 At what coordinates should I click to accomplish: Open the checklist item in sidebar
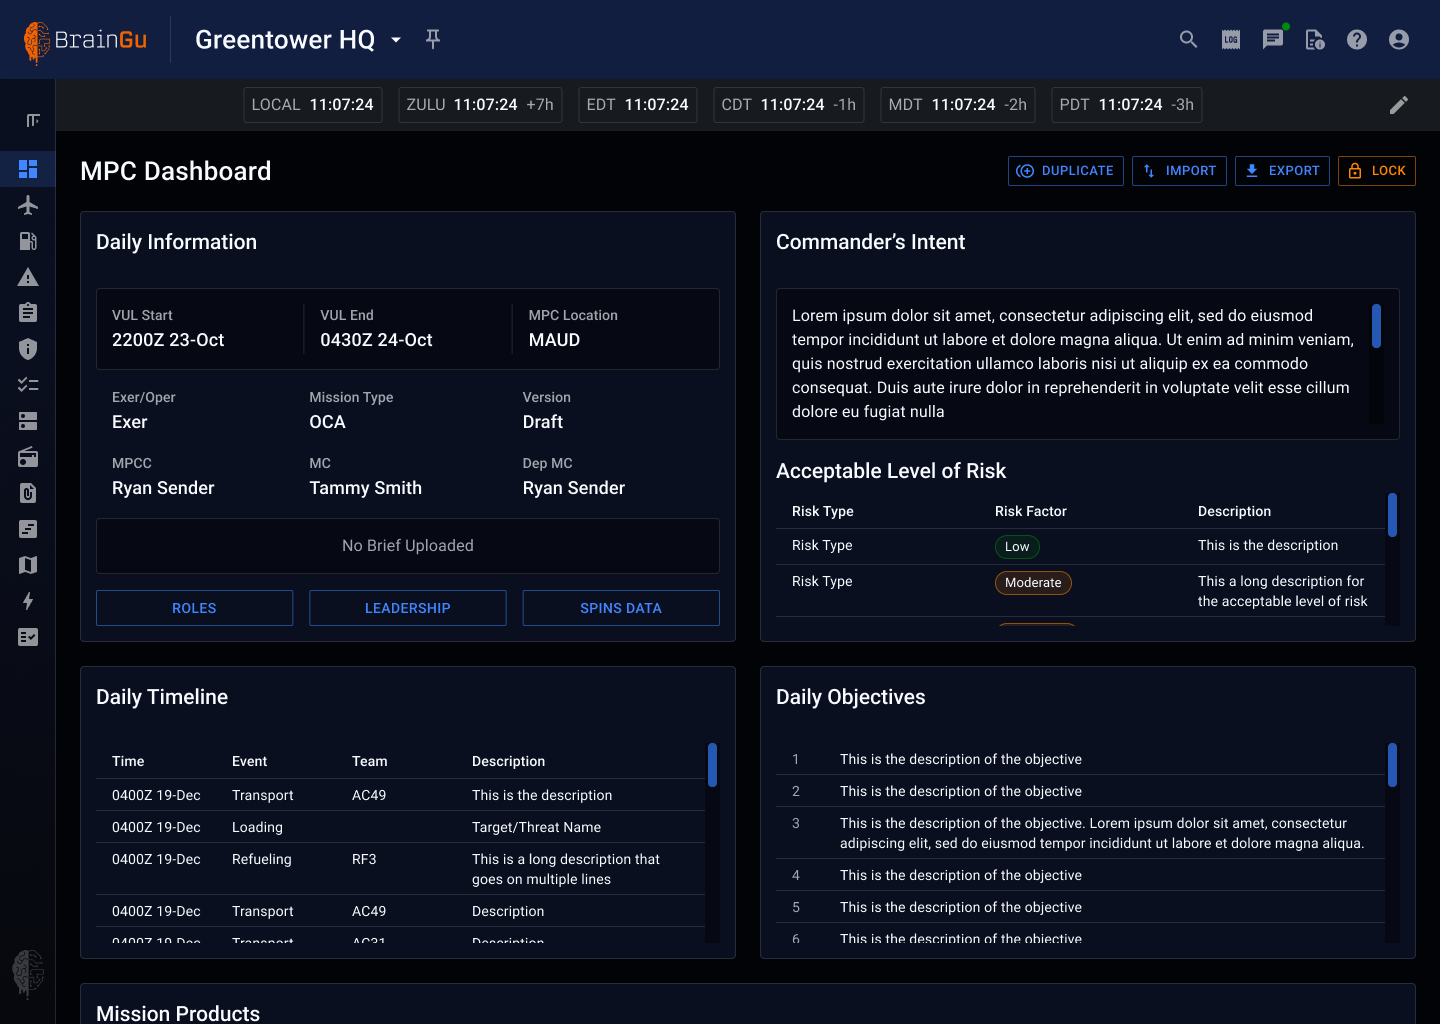tap(28, 385)
